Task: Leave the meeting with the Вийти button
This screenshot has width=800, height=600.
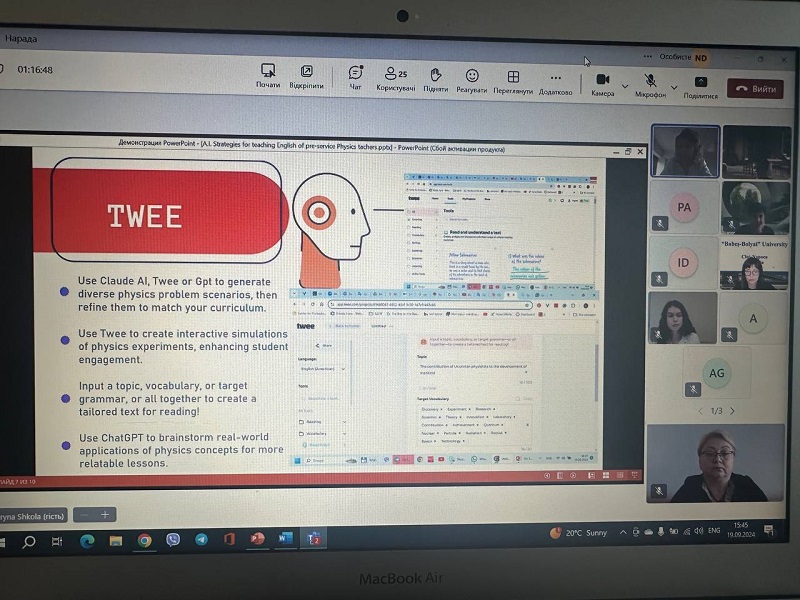Action: coord(755,89)
